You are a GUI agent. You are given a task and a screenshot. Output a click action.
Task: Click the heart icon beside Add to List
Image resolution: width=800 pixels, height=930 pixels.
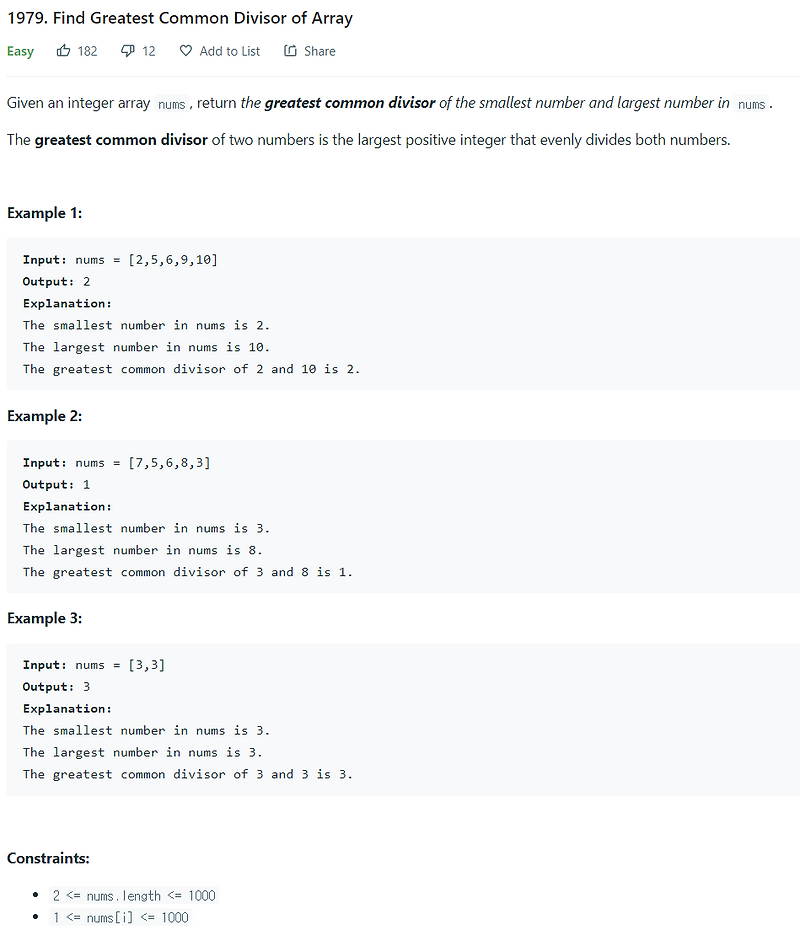coord(185,51)
